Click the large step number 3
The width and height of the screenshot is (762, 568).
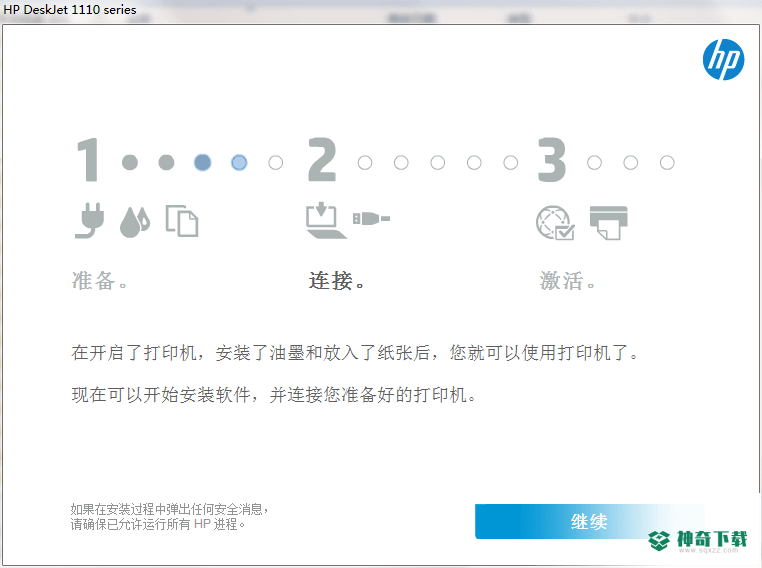552,159
